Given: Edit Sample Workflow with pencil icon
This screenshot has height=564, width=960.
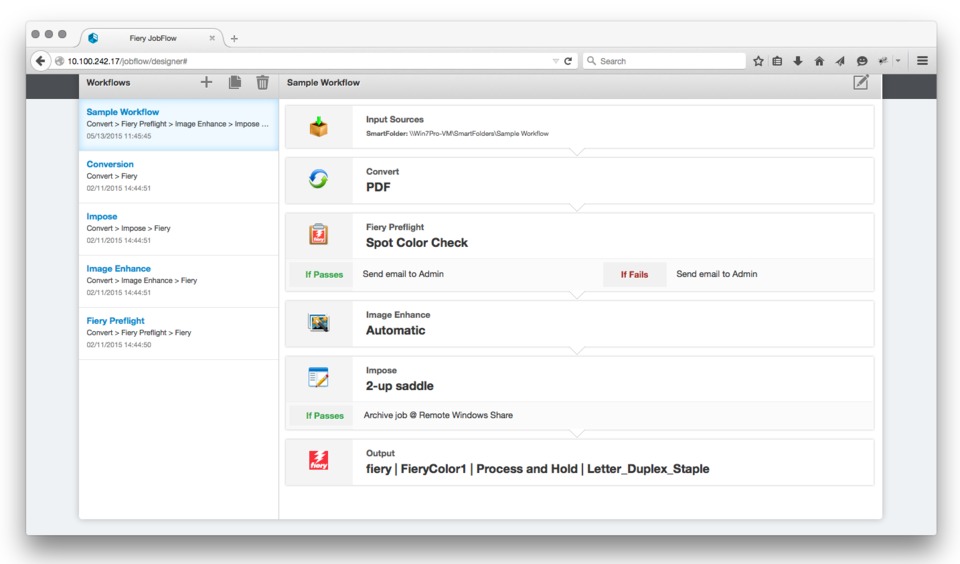Looking at the screenshot, I should coord(861,82).
